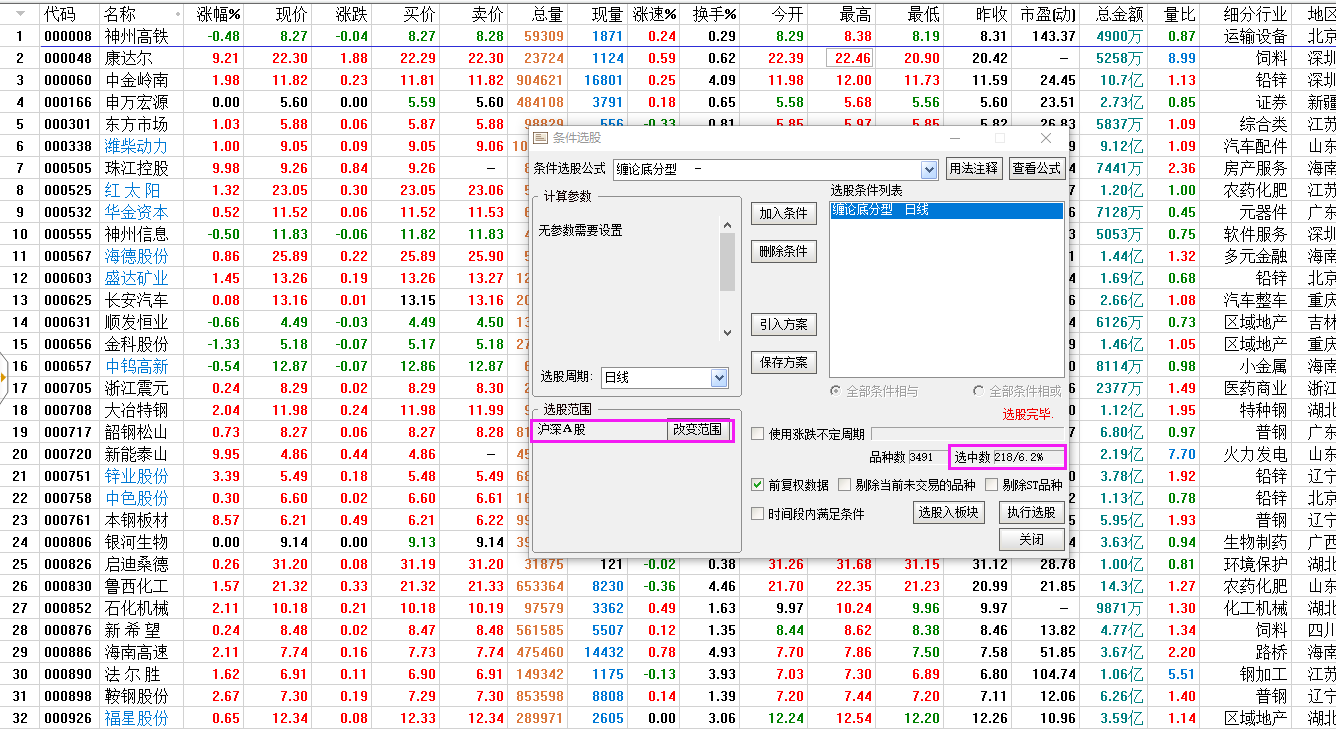
Task: Click stock name 中钨高新
Action: coord(136,366)
